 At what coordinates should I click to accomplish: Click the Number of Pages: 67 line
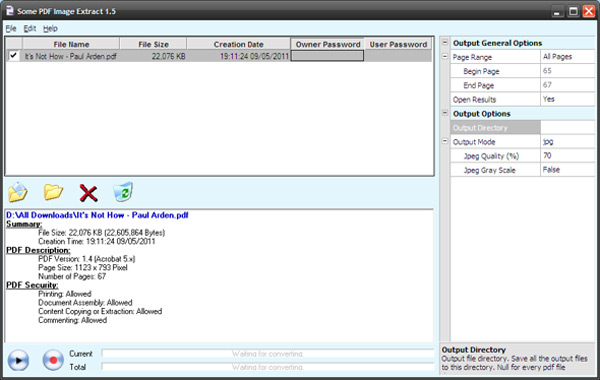(x=72, y=276)
